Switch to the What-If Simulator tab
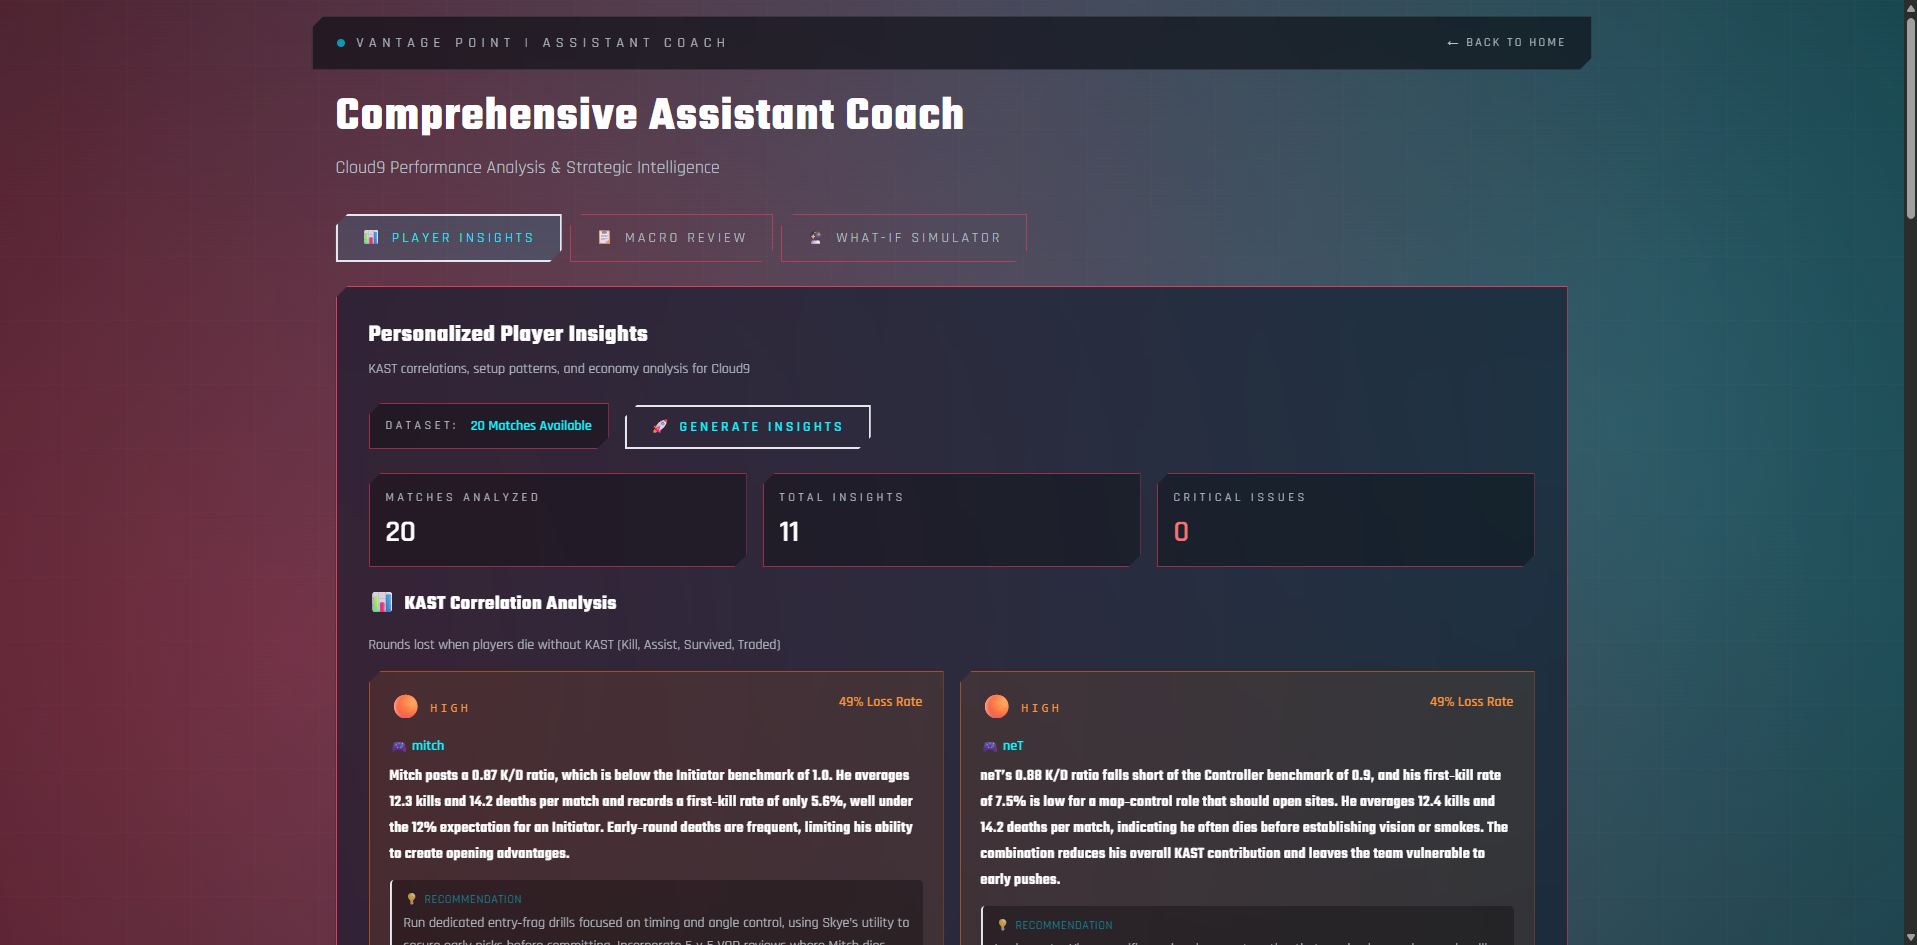 pos(904,238)
